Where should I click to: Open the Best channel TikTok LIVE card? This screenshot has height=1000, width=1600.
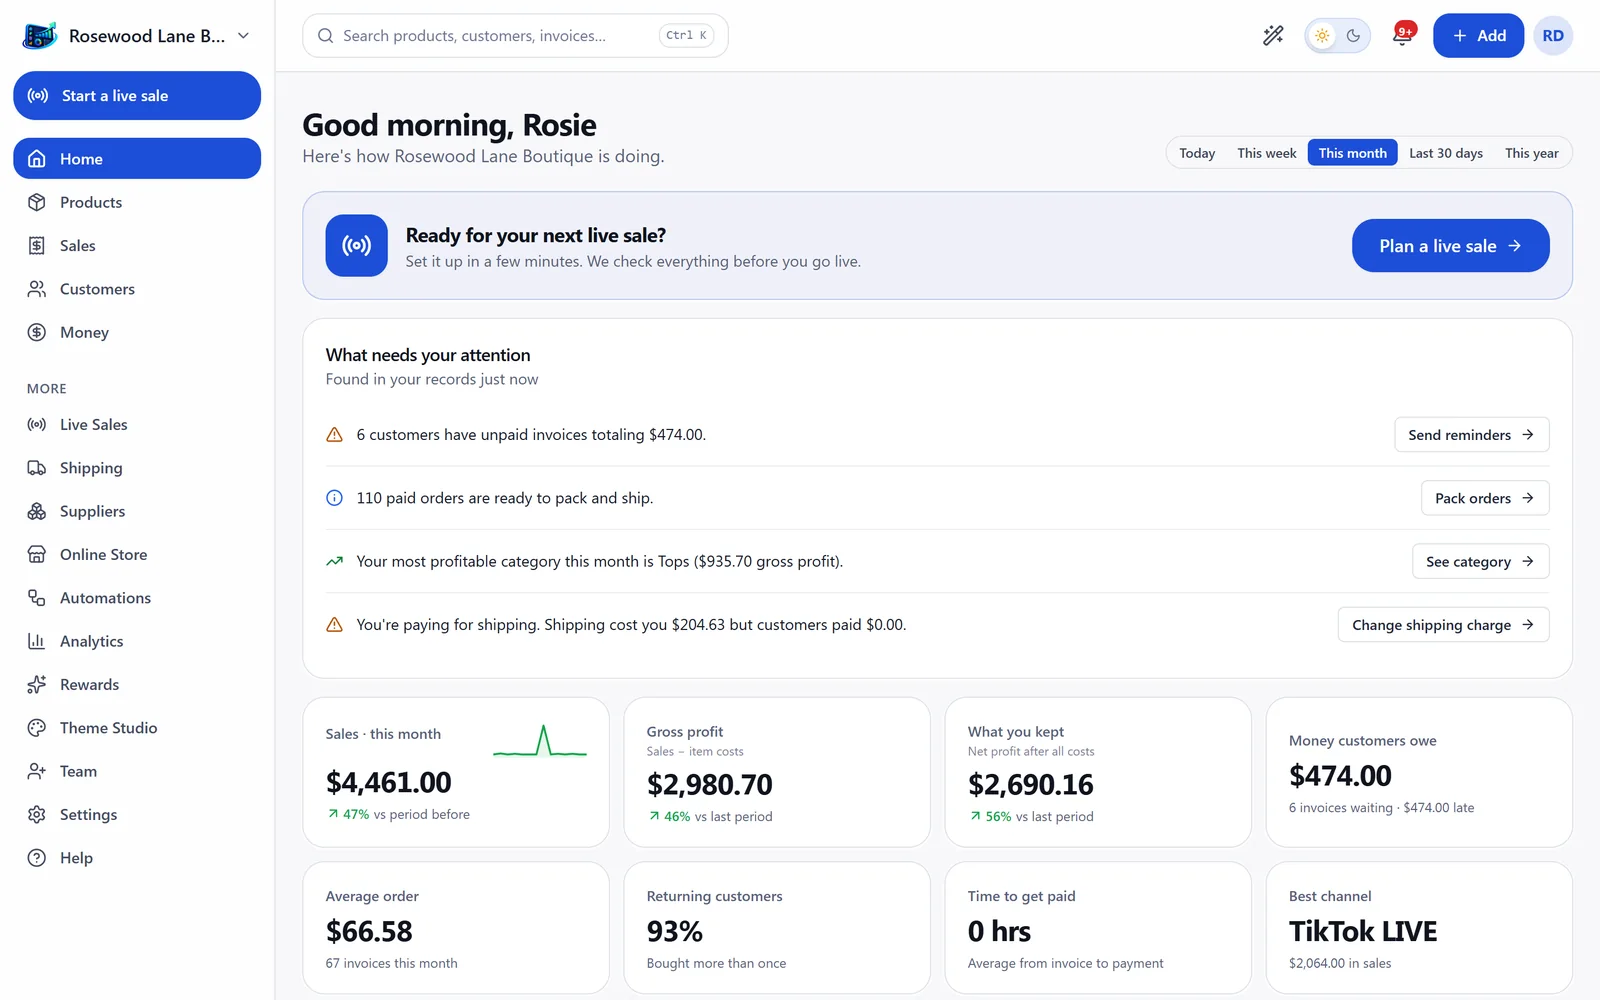coord(1419,928)
